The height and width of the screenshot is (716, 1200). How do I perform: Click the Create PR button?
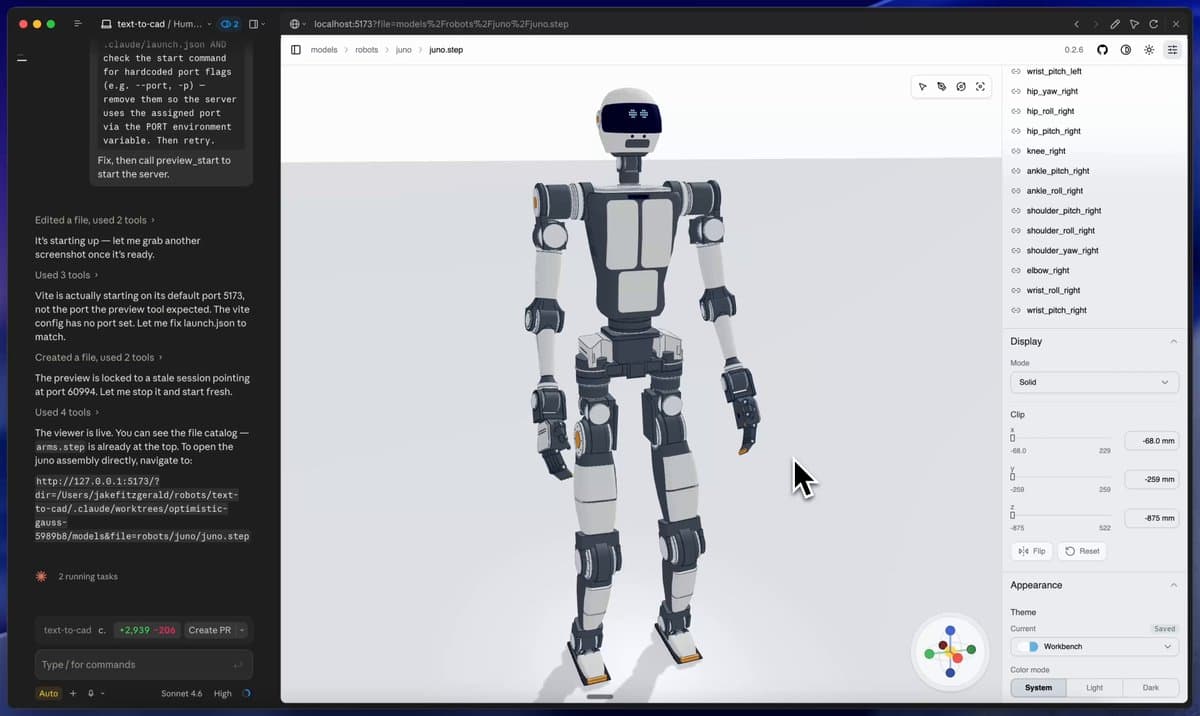point(210,630)
